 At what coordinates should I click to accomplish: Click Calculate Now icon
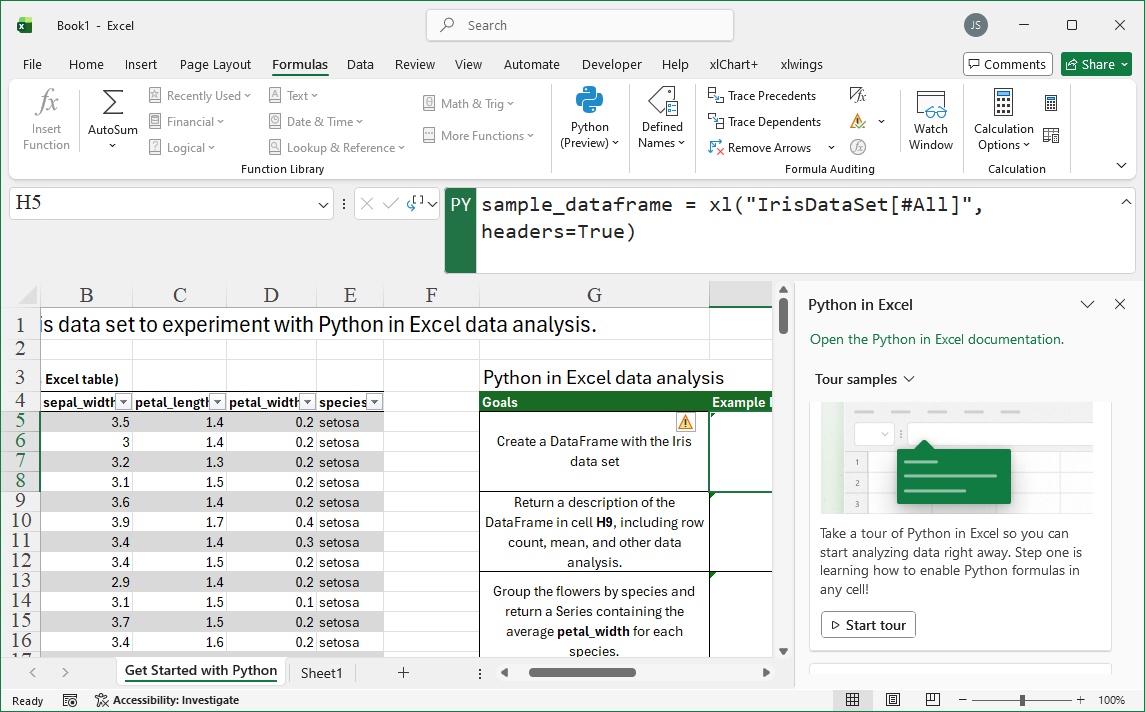click(x=1051, y=103)
